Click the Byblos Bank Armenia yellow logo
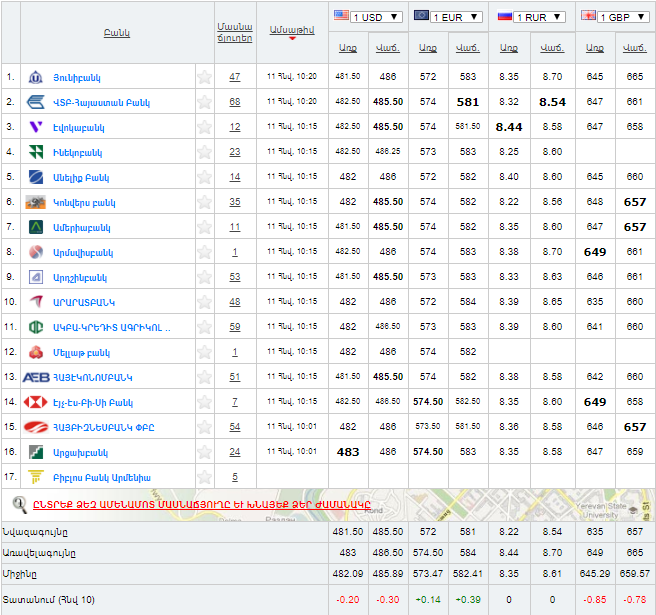 coord(36,477)
